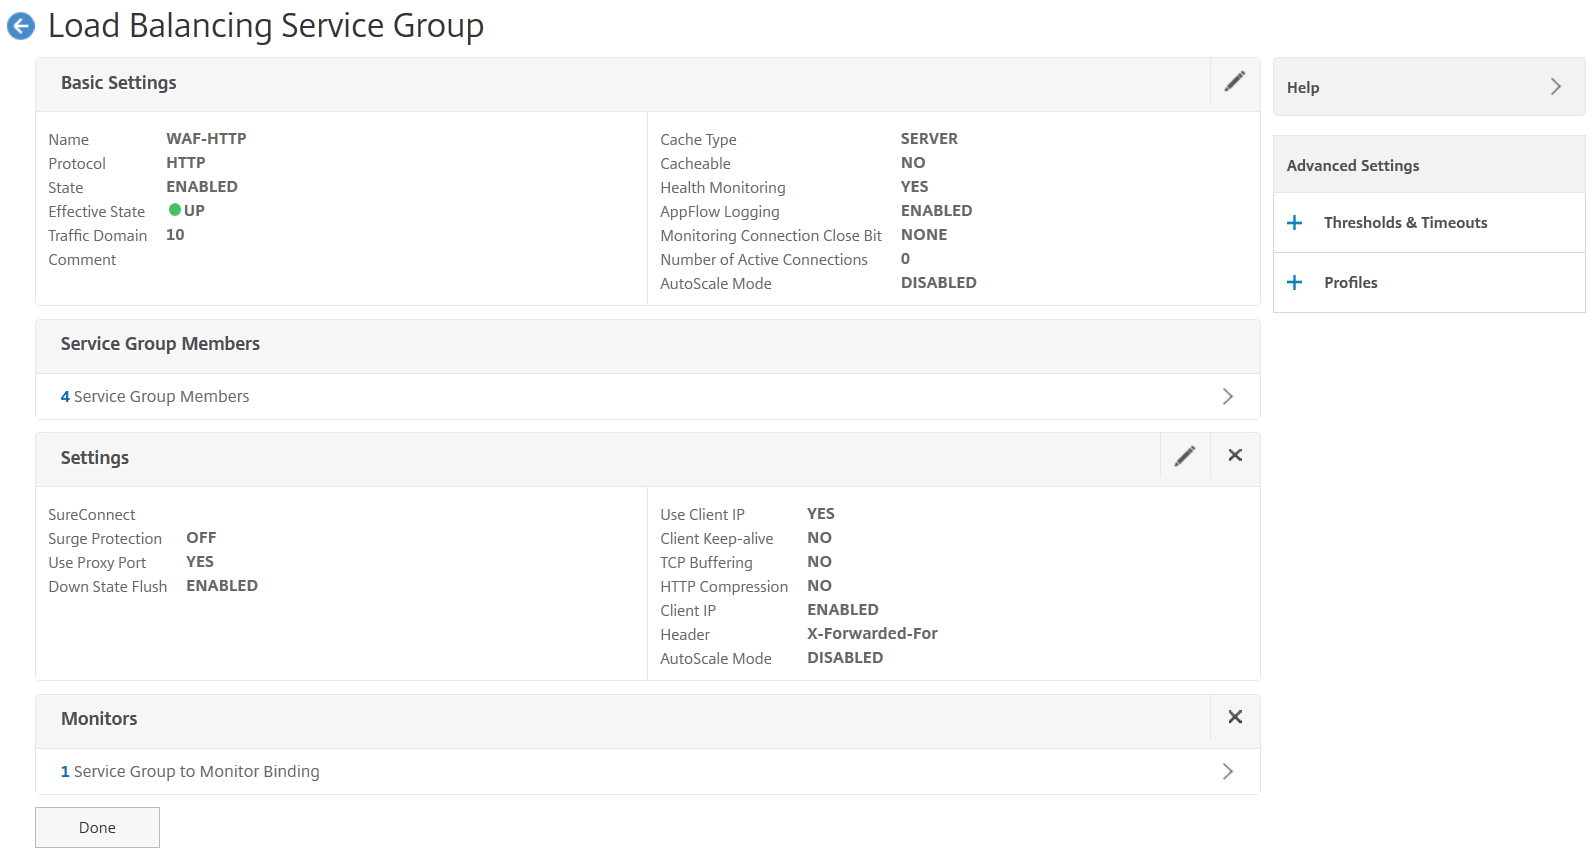Screen dimensions: 1595x856
Task: Edit the Settings section pencil icon
Action: tap(1185, 457)
